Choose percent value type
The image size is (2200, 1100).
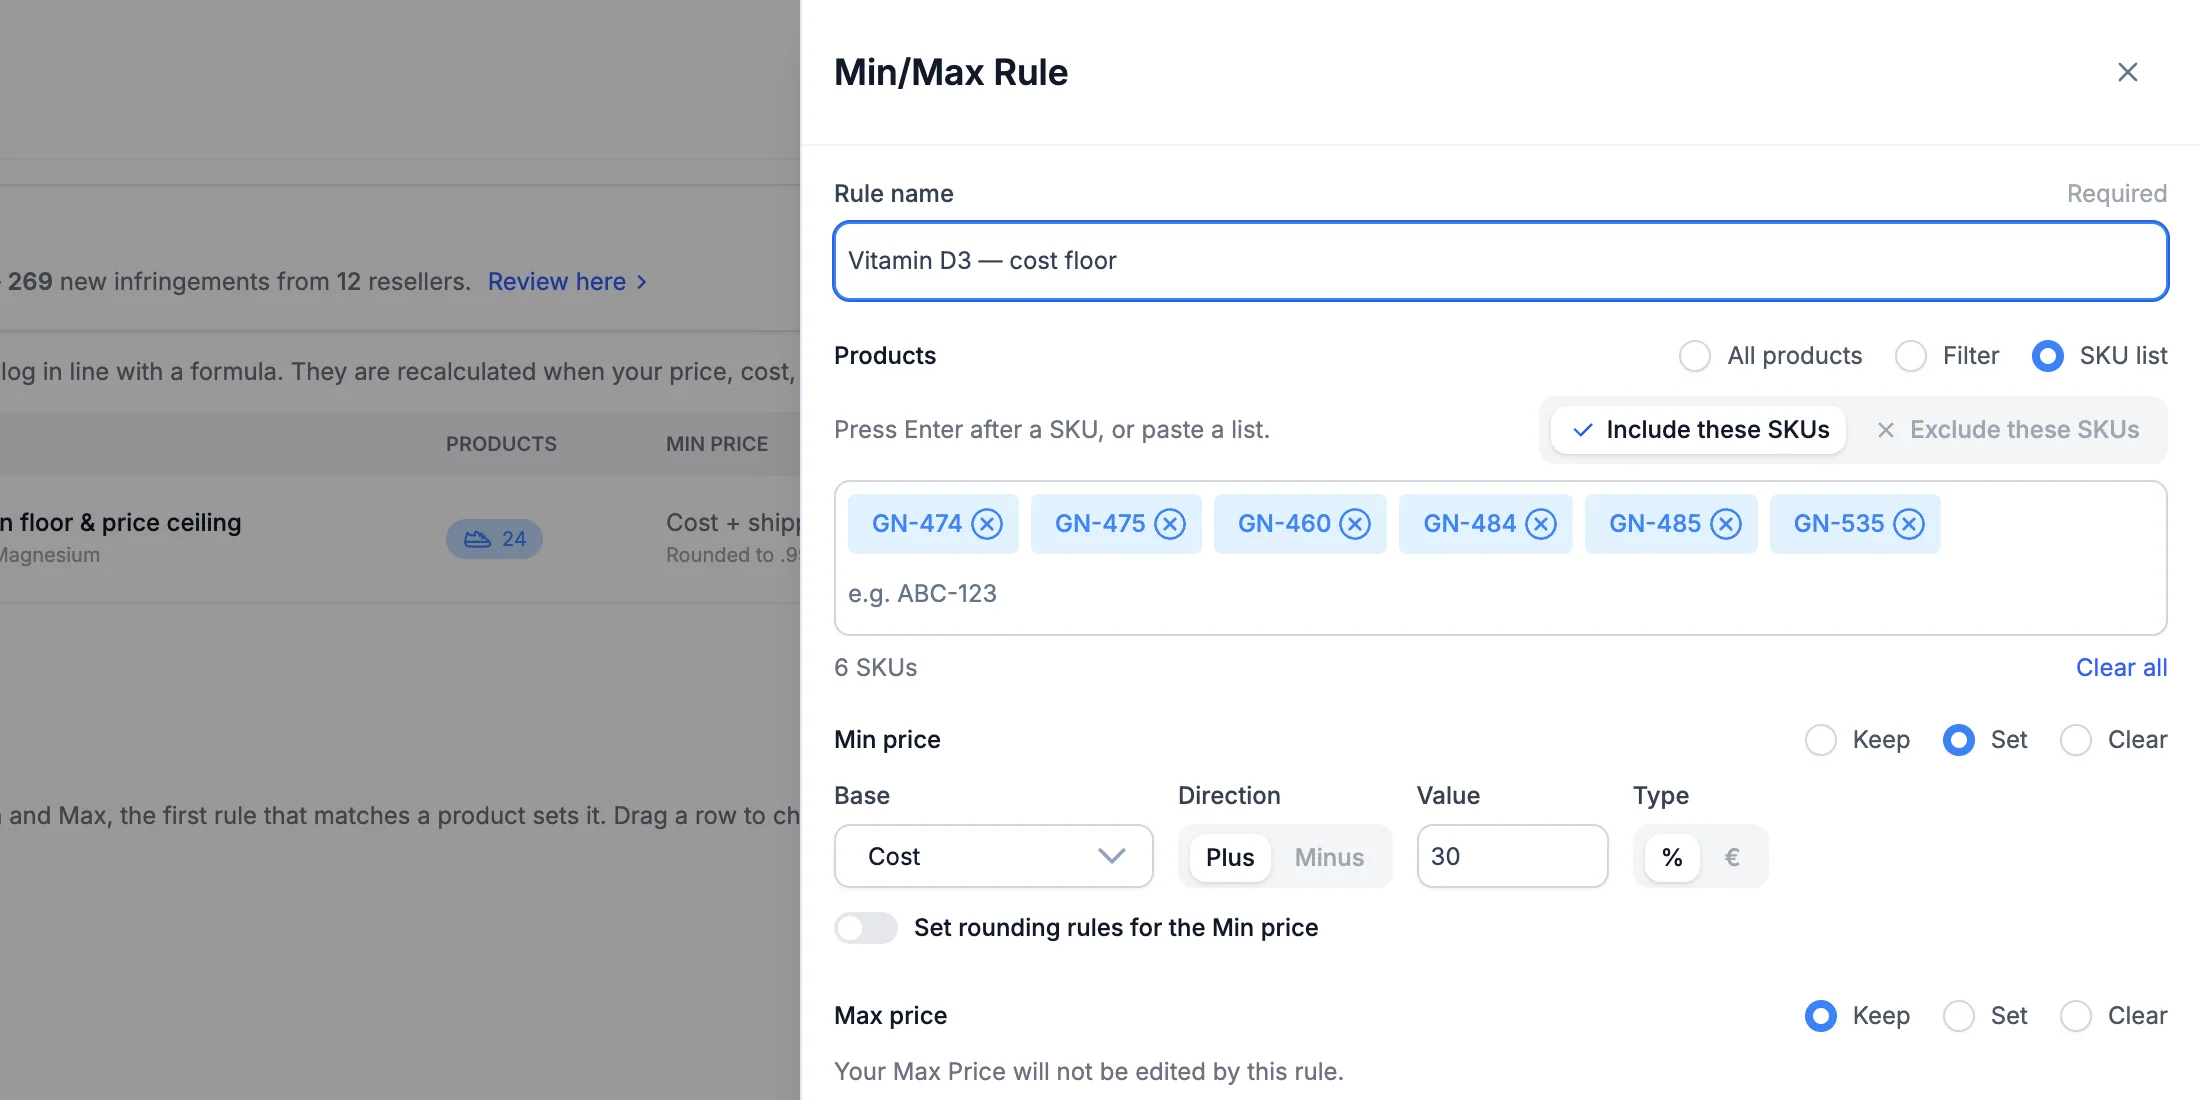(1672, 857)
